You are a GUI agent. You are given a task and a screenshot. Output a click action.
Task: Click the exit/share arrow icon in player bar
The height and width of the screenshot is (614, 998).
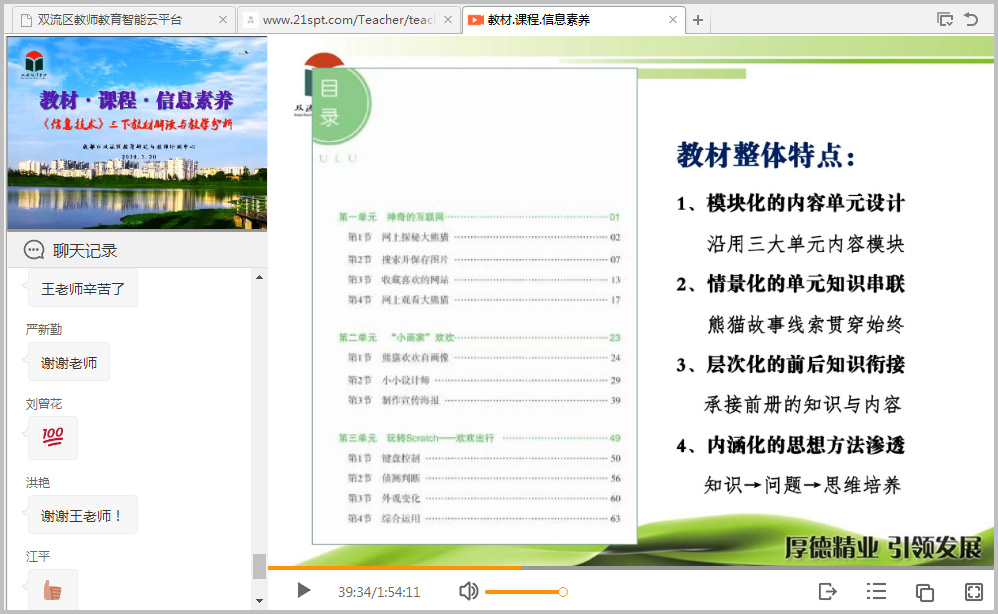[827, 591]
